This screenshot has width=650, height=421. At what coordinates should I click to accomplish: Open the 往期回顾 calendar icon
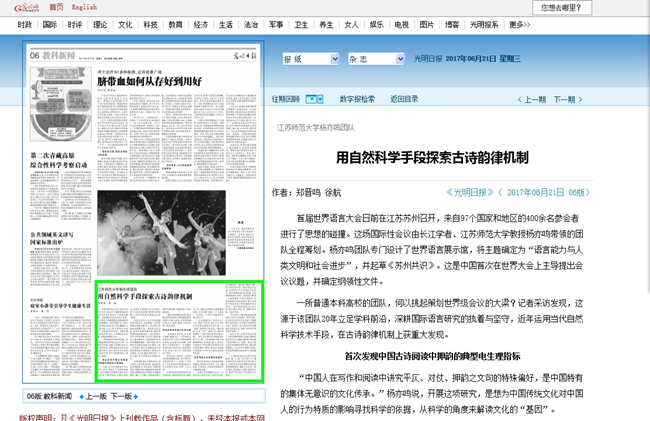pos(314,99)
